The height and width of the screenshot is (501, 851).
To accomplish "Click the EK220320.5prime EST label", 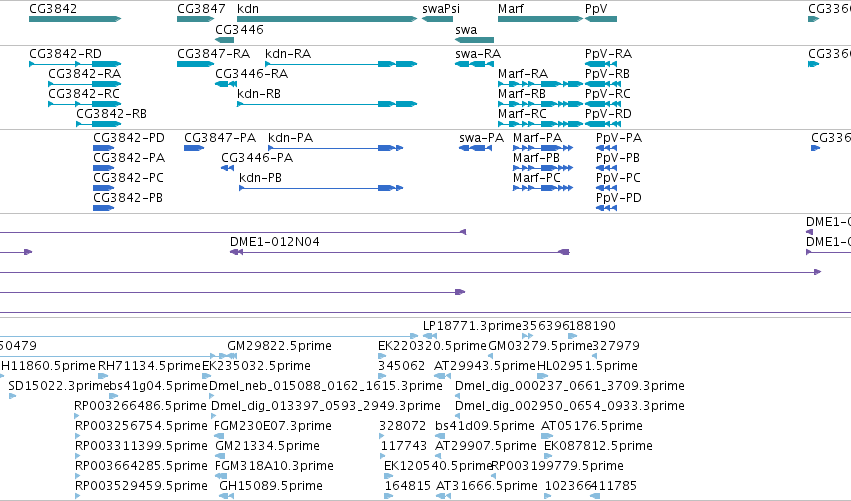I will [x=432, y=346].
